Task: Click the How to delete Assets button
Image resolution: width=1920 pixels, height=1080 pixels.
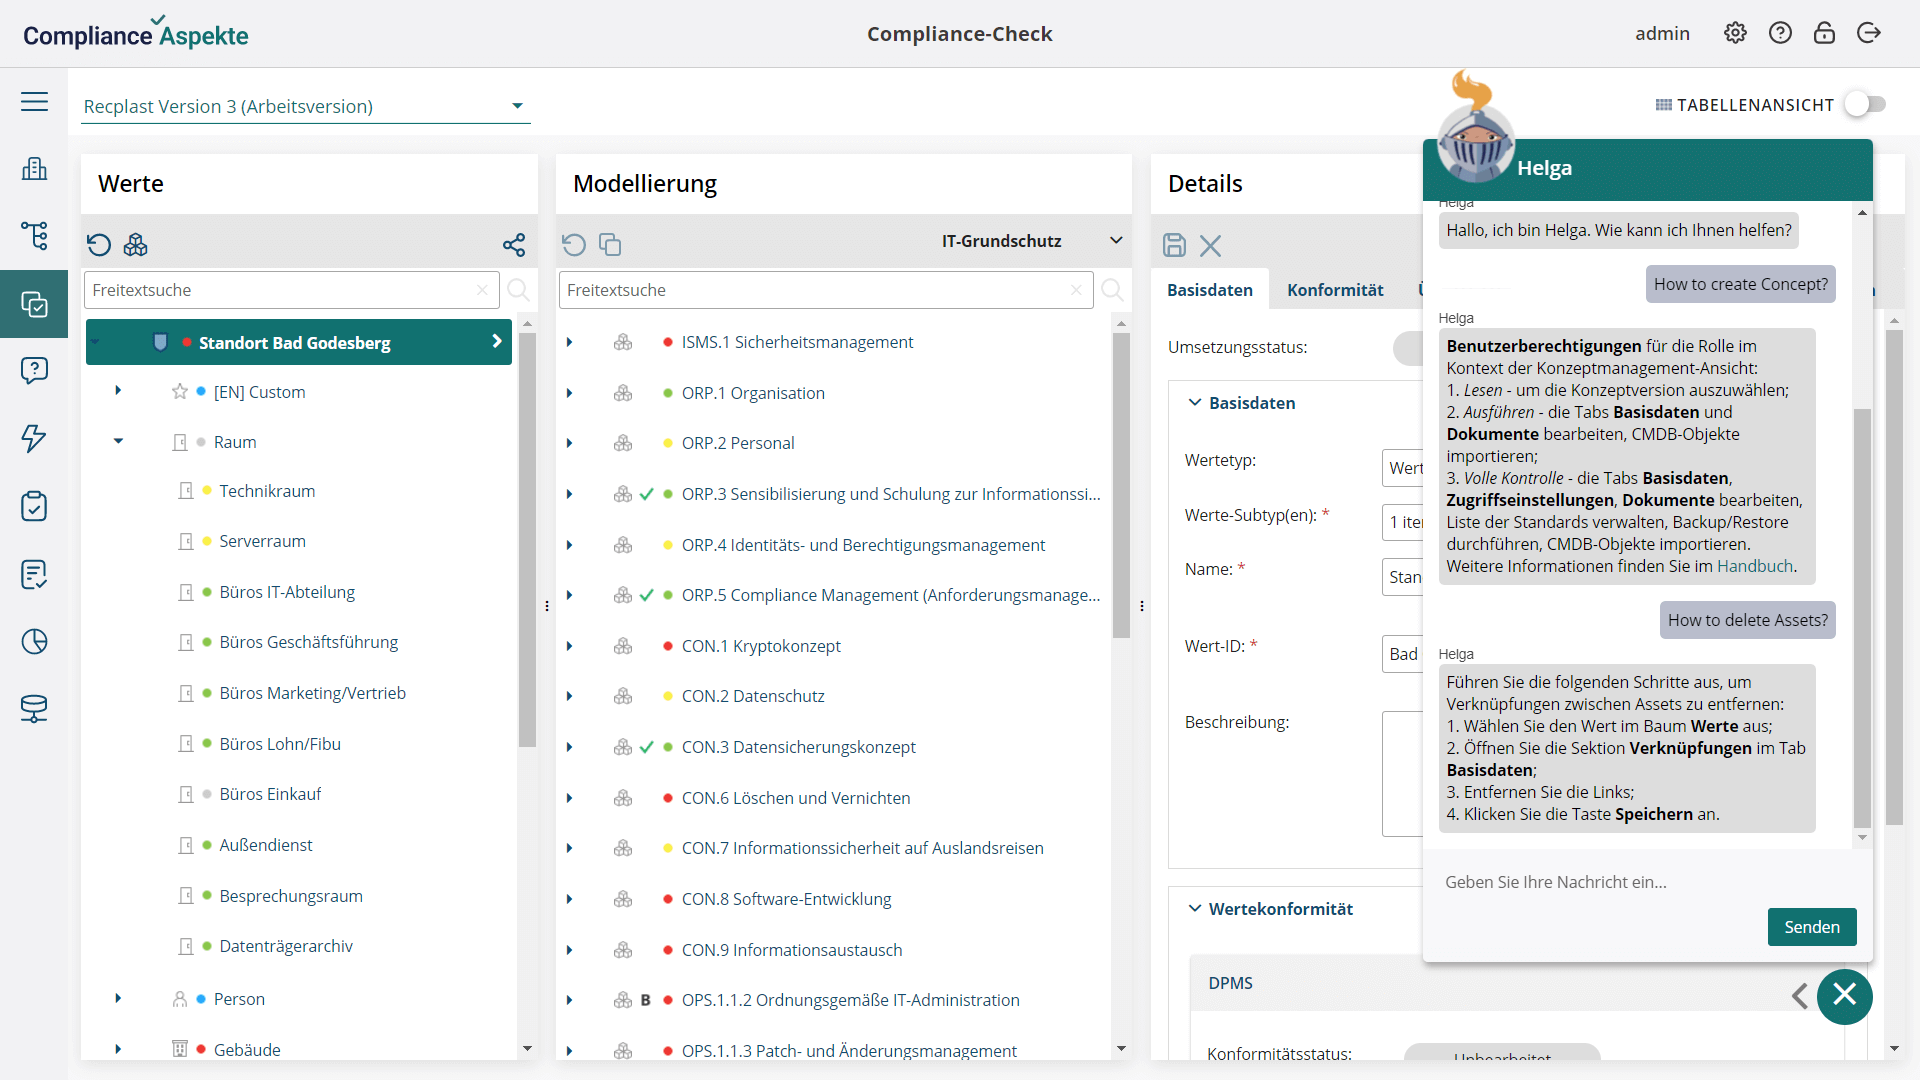Action: click(x=1747, y=620)
